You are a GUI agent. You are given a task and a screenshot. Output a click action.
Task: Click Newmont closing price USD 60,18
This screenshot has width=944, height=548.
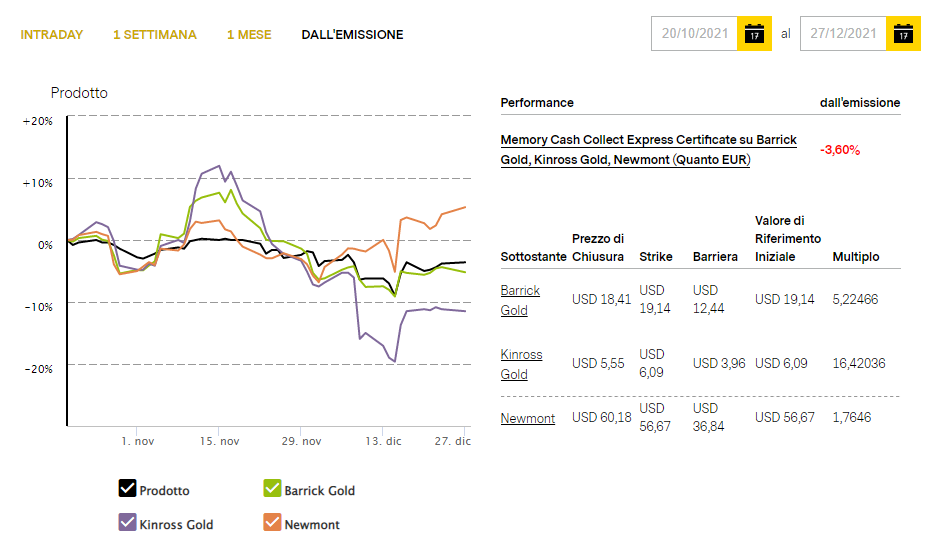tap(601, 417)
